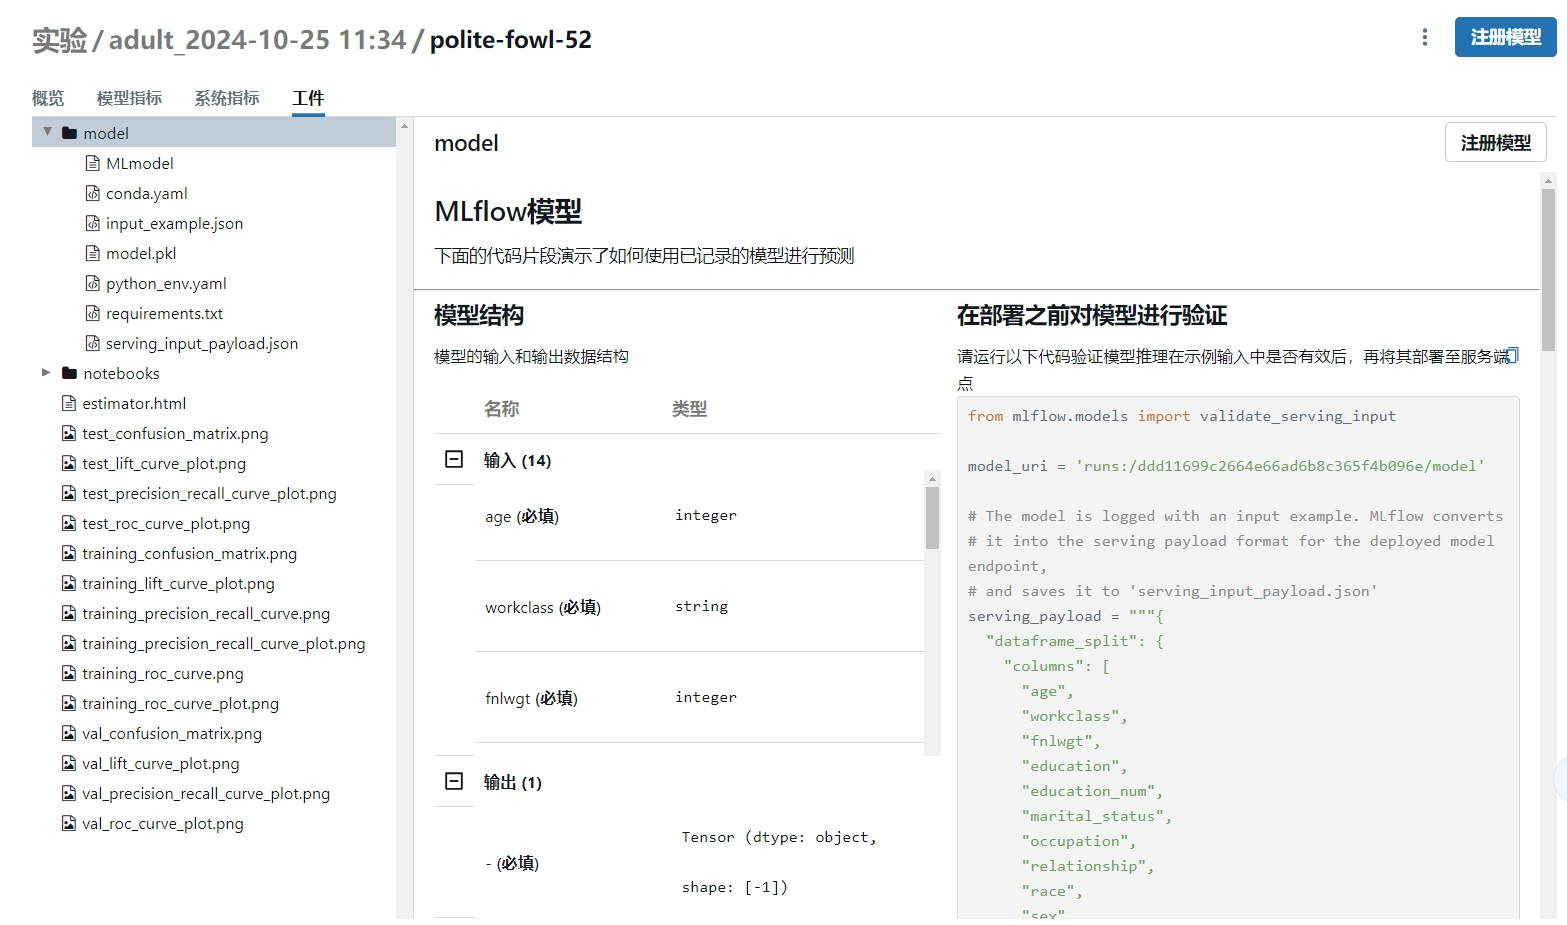
Task: Click the artifact tree scrollbar up arrow
Action: (x=404, y=125)
